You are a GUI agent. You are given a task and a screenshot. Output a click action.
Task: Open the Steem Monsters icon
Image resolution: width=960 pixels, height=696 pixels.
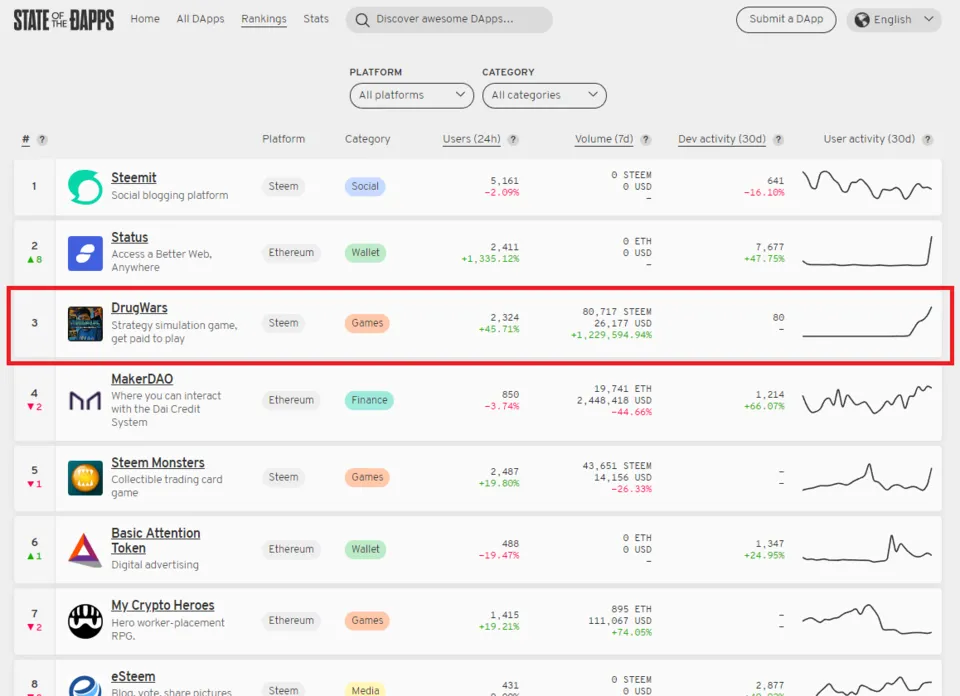point(85,477)
